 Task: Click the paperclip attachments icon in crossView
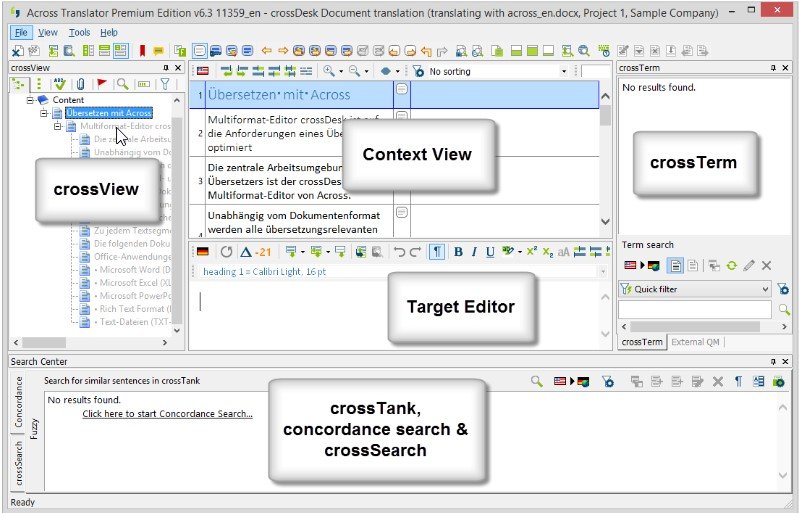81,84
